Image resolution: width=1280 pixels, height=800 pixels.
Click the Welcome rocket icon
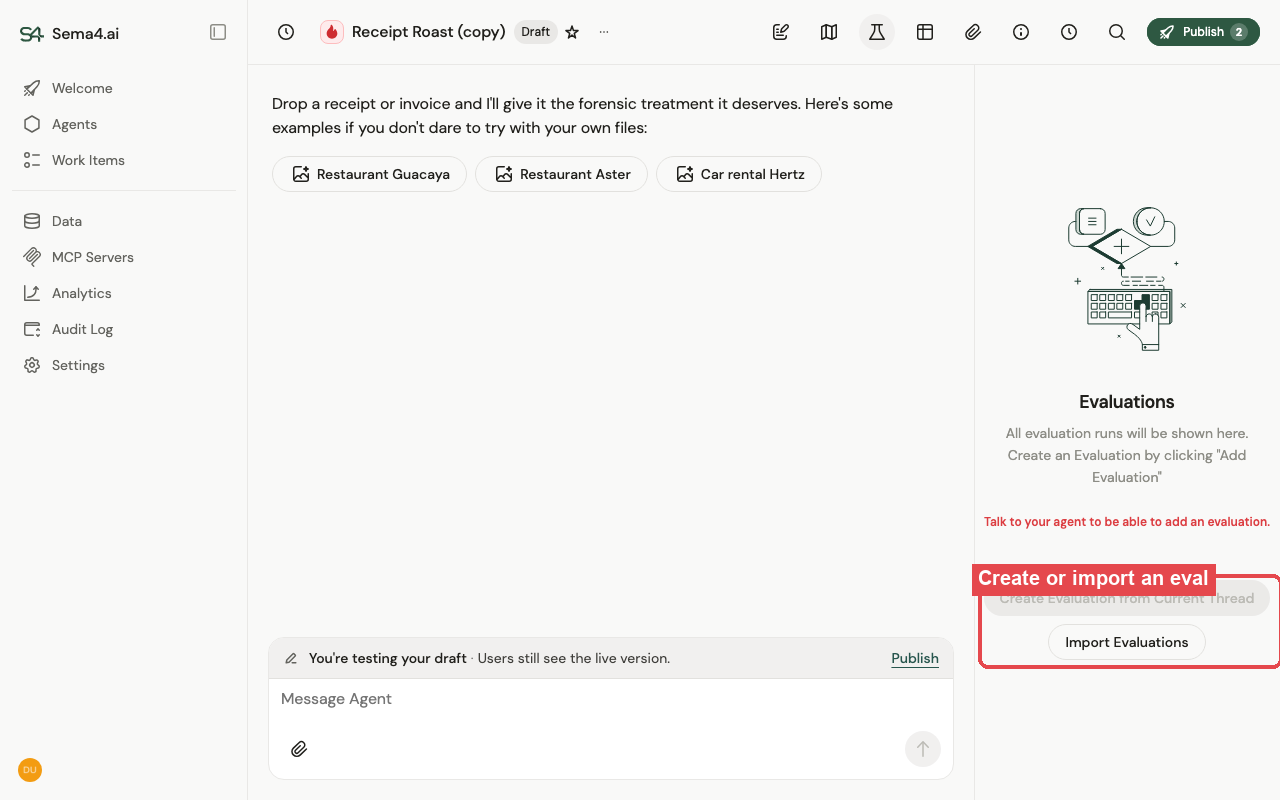point(32,88)
